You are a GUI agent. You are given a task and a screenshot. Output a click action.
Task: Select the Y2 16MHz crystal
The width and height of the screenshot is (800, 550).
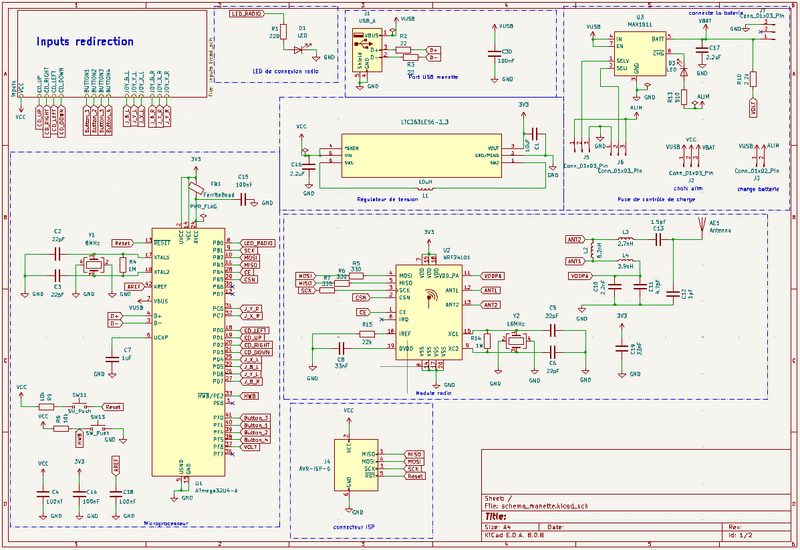(x=516, y=340)
